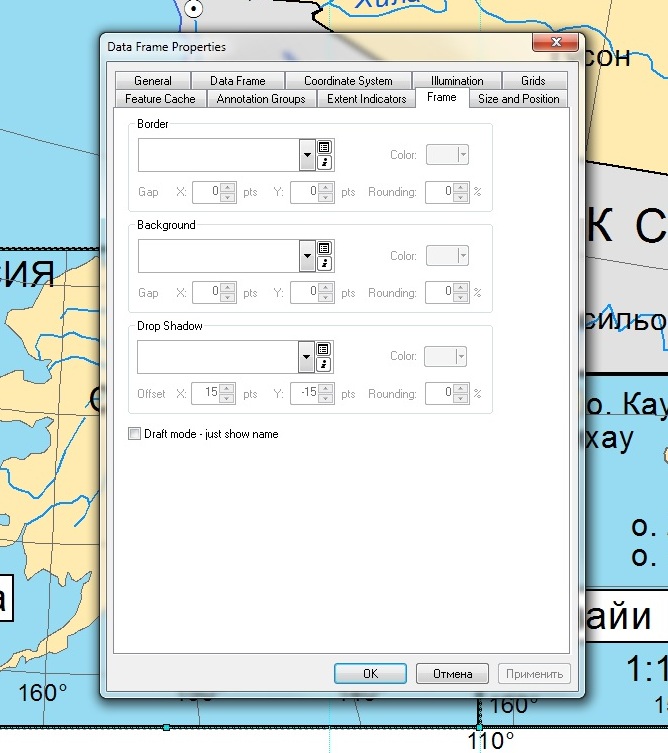
Task: Open Drop Shadow style selector icon
Action: (x=323, y=349)
